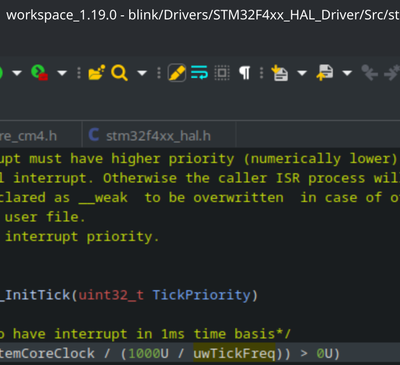Screen dimensions: 400x365
Task: Click the External Tools run icon
Action: [x=39, y=72]
